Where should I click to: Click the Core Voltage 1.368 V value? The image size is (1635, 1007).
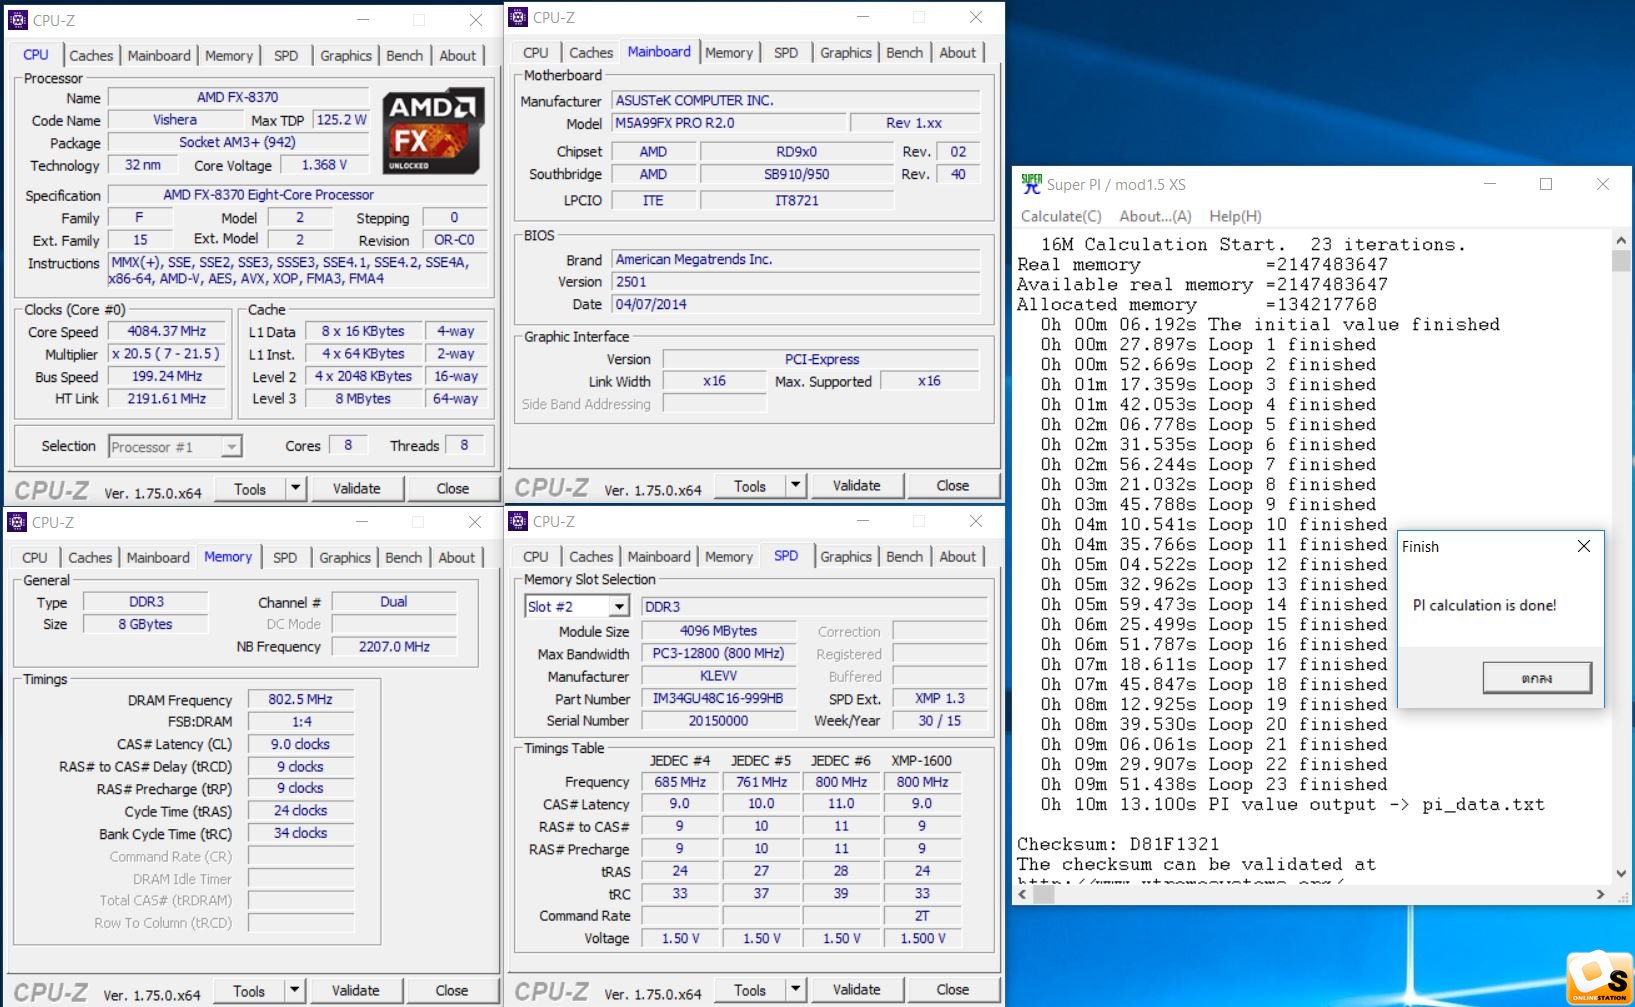click(324, 165)
